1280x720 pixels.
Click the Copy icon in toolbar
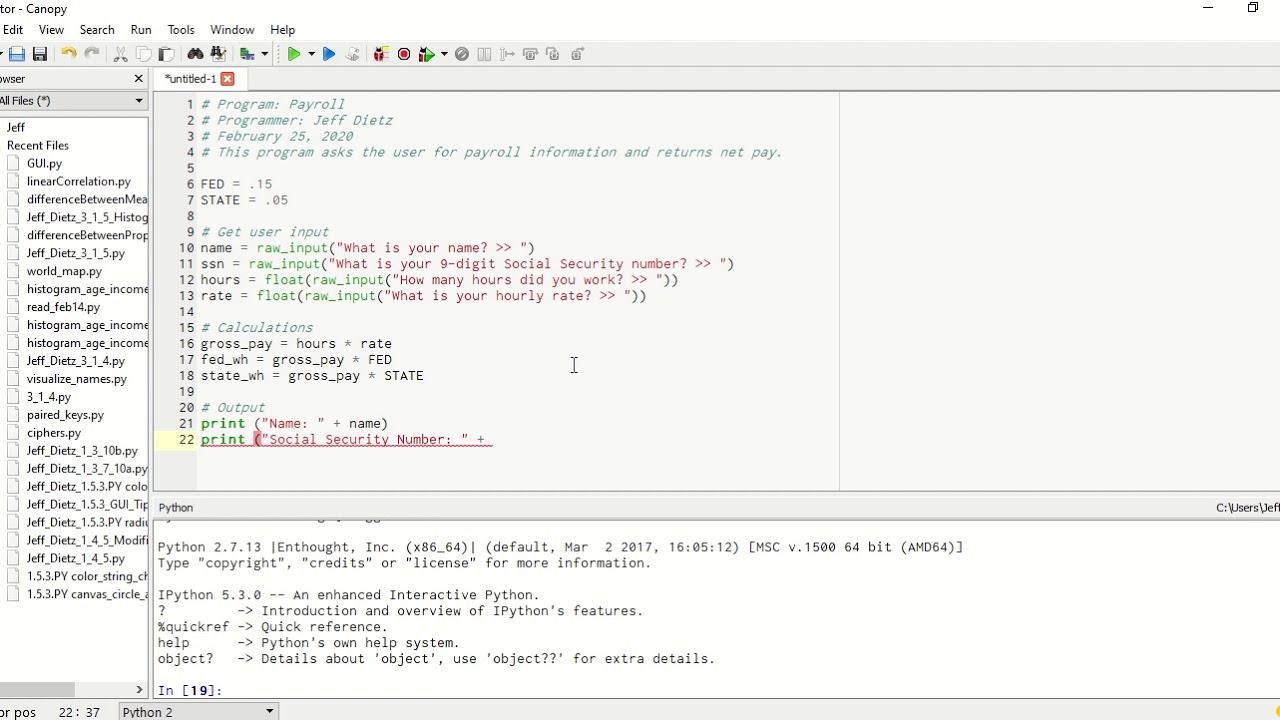click(143, 54)
